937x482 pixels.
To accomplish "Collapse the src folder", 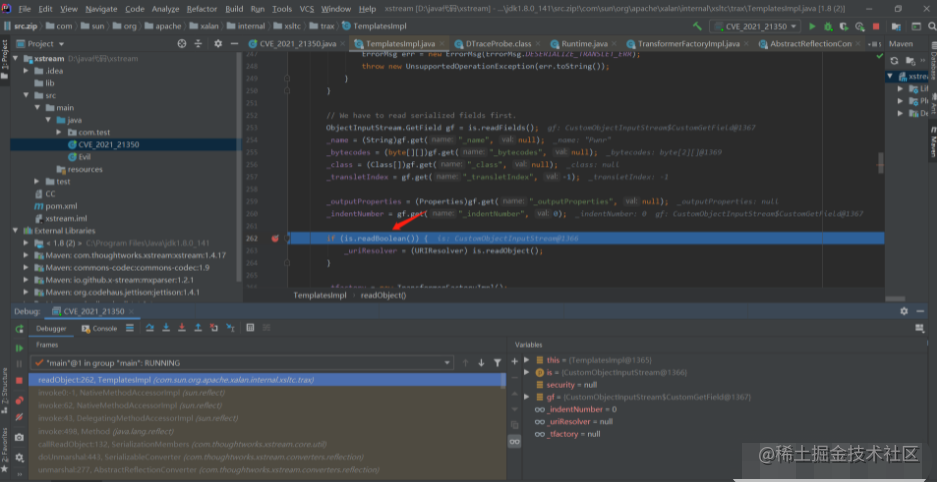I will click(x=26, y=96).
